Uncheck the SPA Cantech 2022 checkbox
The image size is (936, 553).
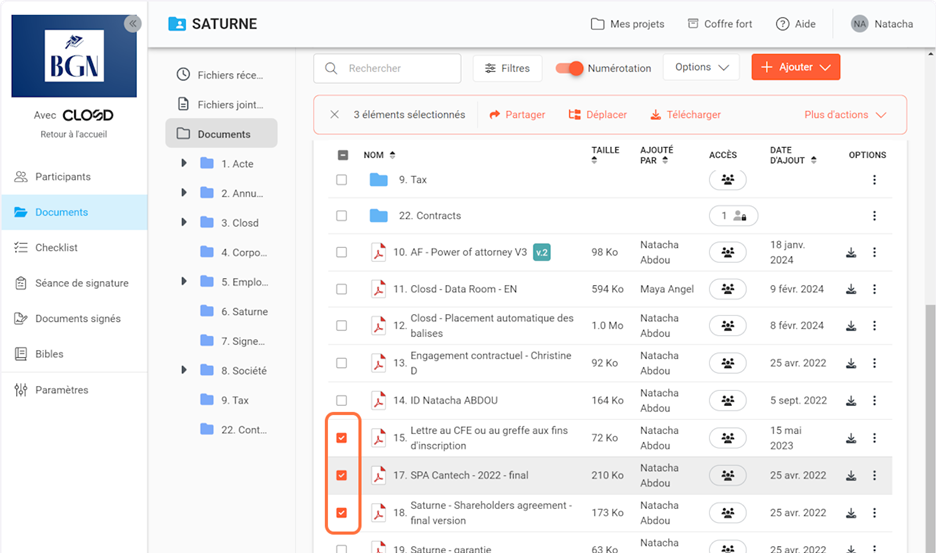(x=342, y=476)
